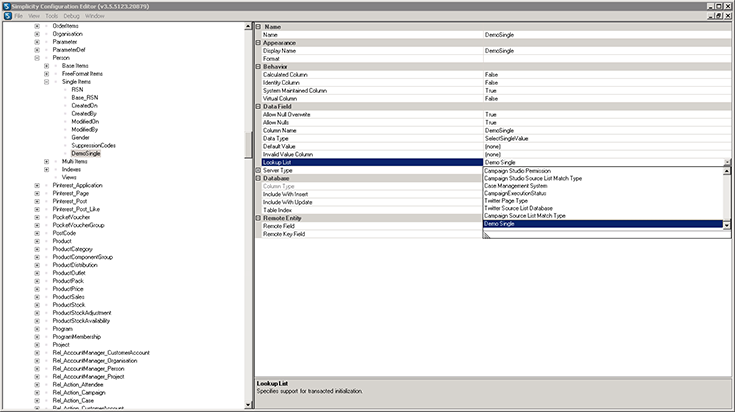The width and height of the screenshot is (735, 412).
Task: Select highlighted Demo Single list option
Action: (x=603, y=224)
